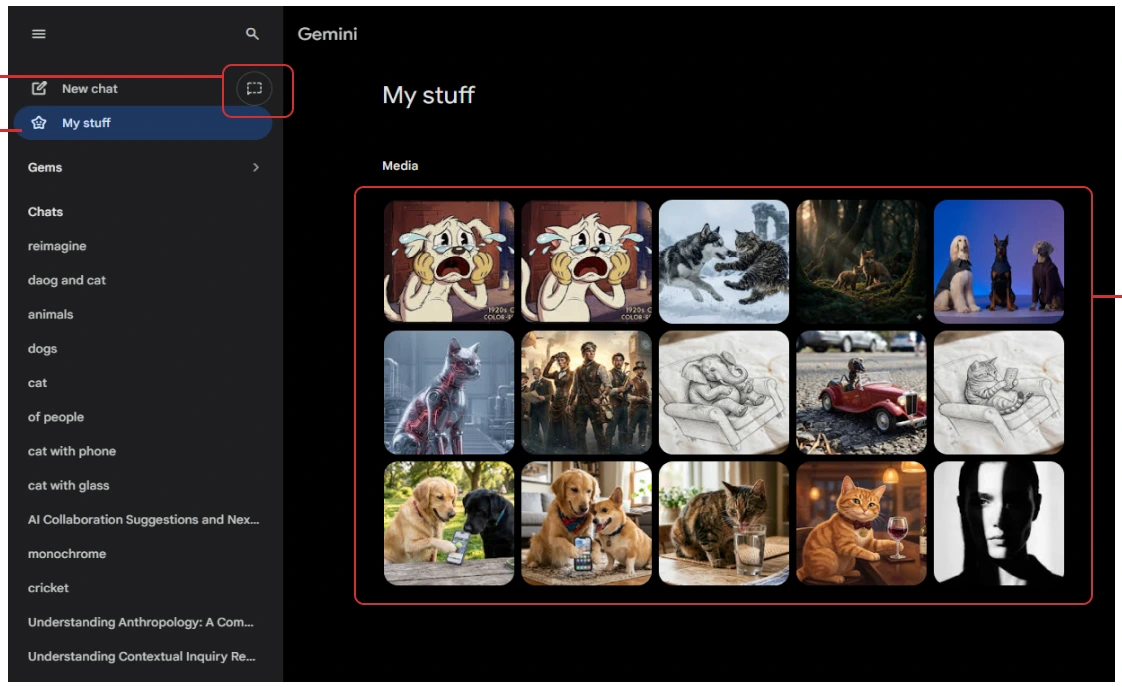Expand the Gems section chevron

[255, 167]
